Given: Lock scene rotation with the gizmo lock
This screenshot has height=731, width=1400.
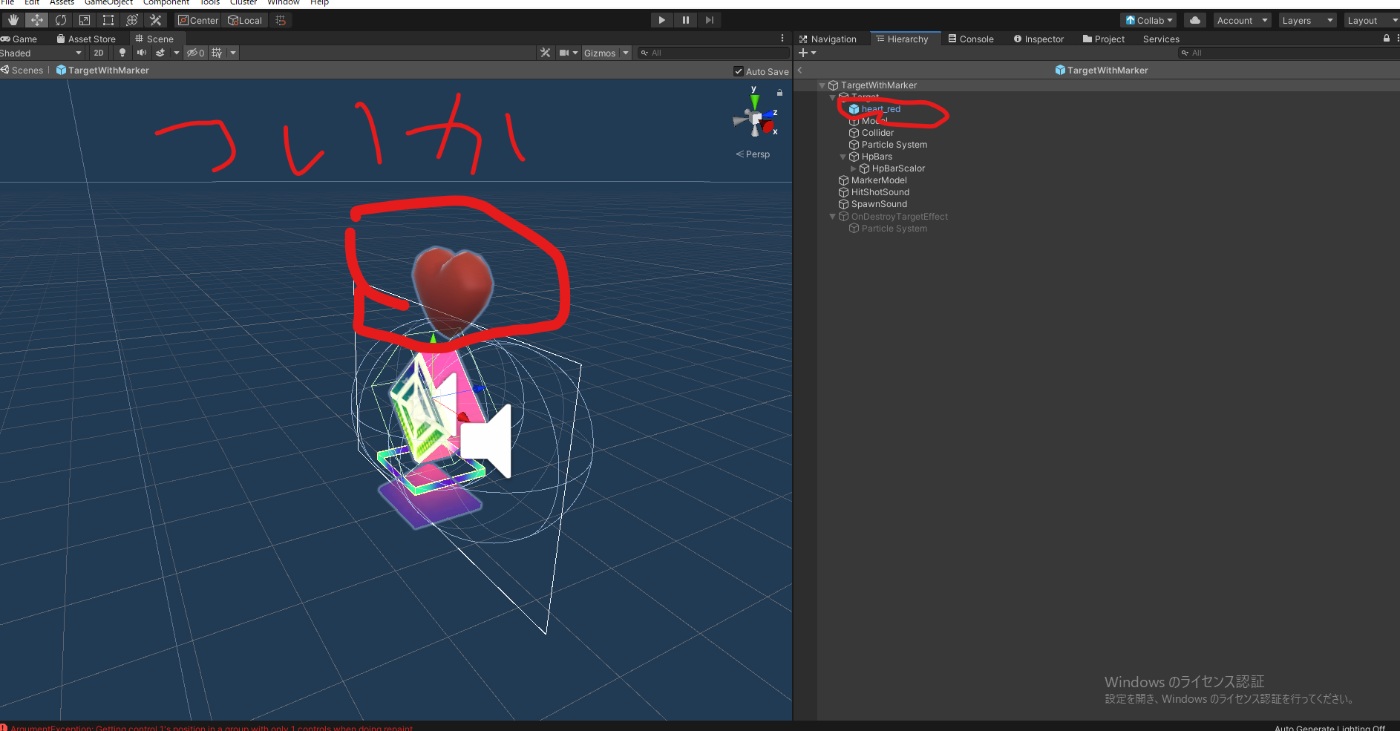Looking at the screenshot, I should [x=779, y=93].
